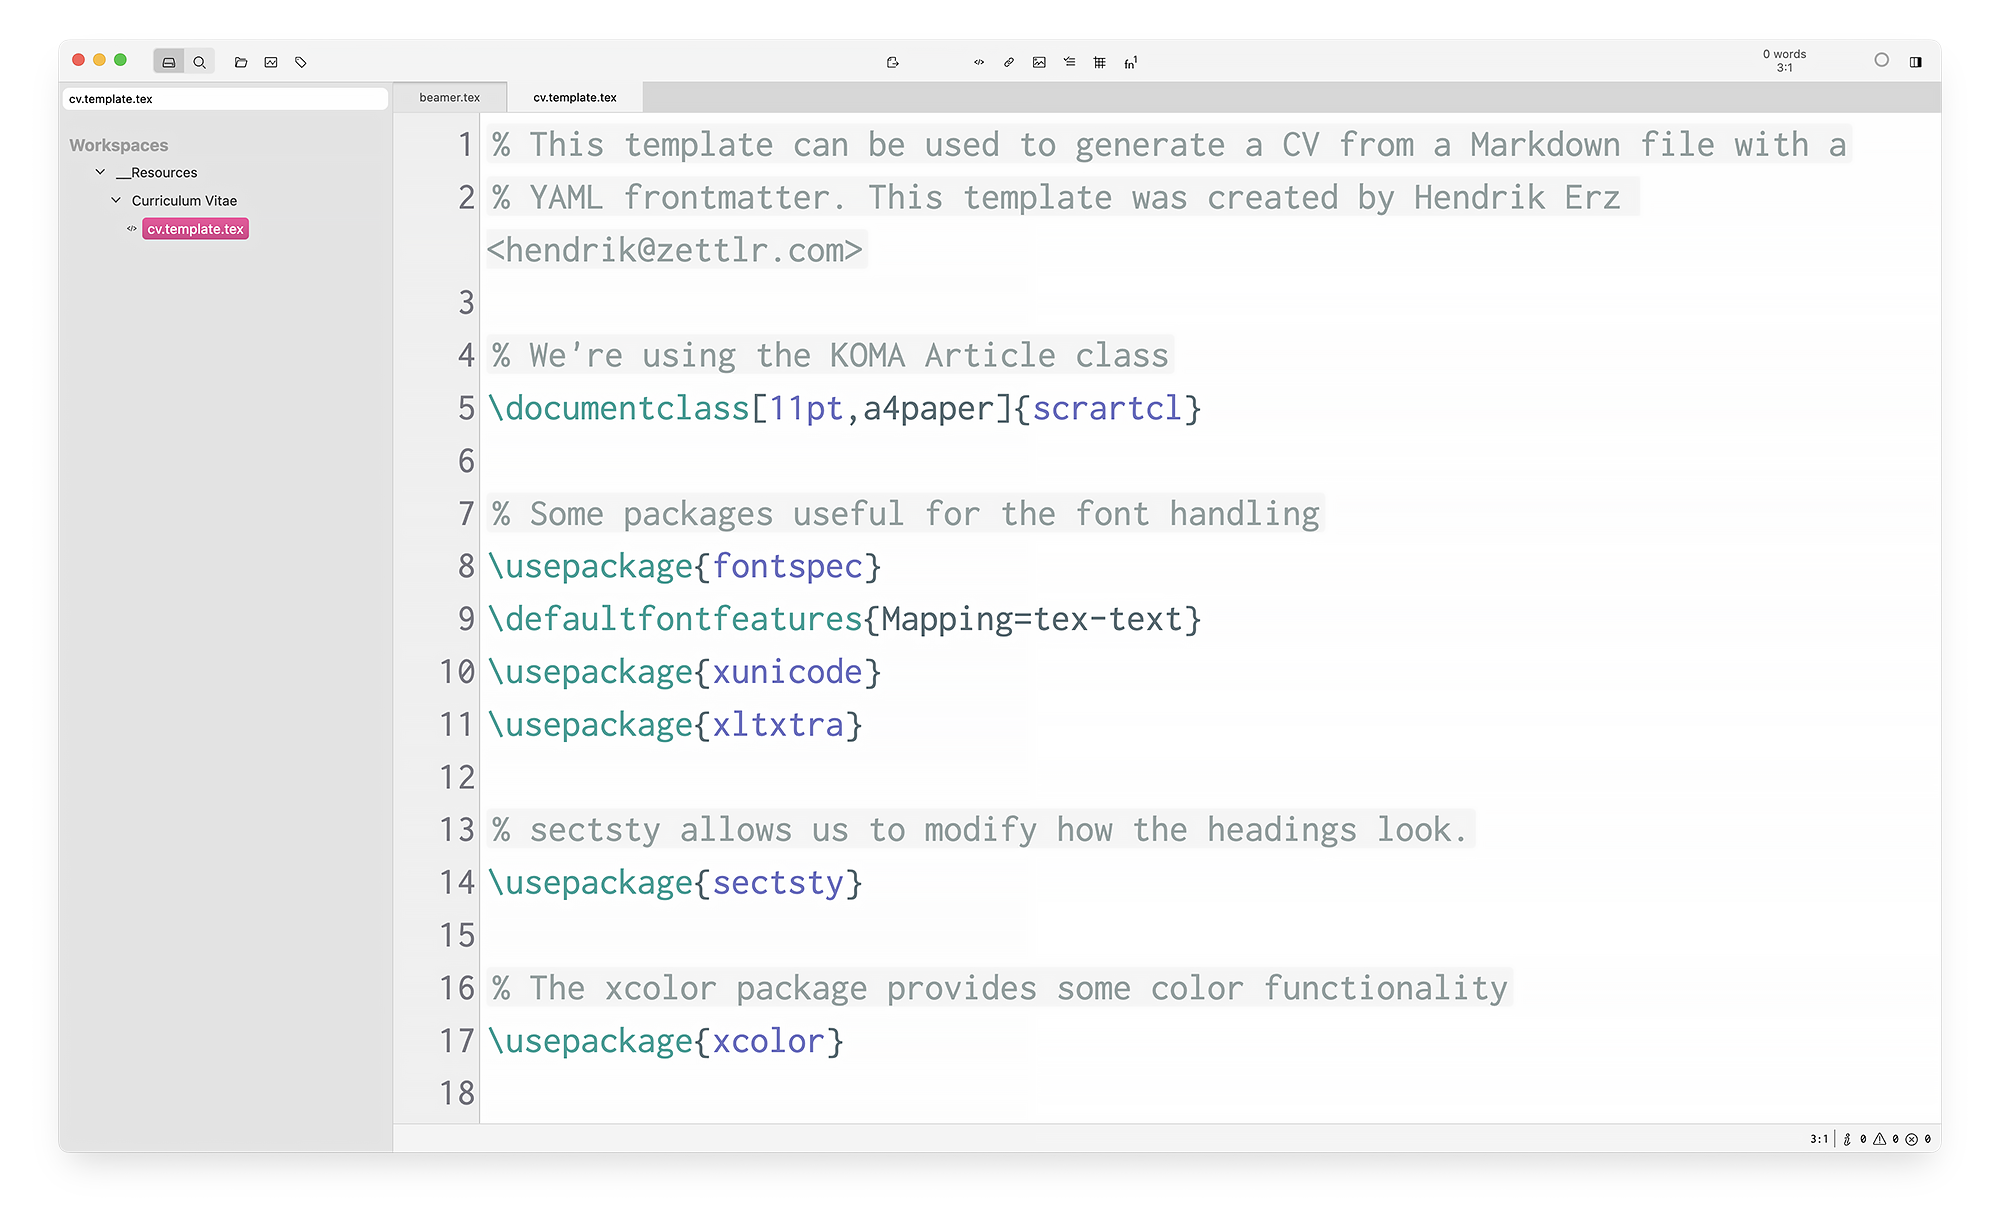Open global search with magnifier icon

[x=199, y=62]
